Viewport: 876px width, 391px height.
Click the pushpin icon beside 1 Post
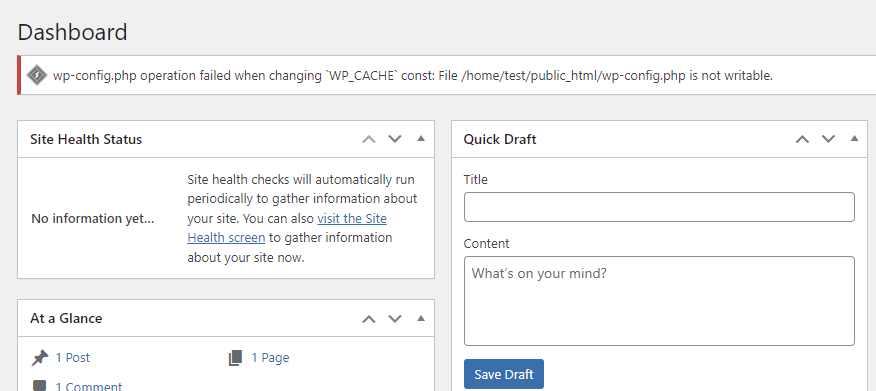(40, 357)
